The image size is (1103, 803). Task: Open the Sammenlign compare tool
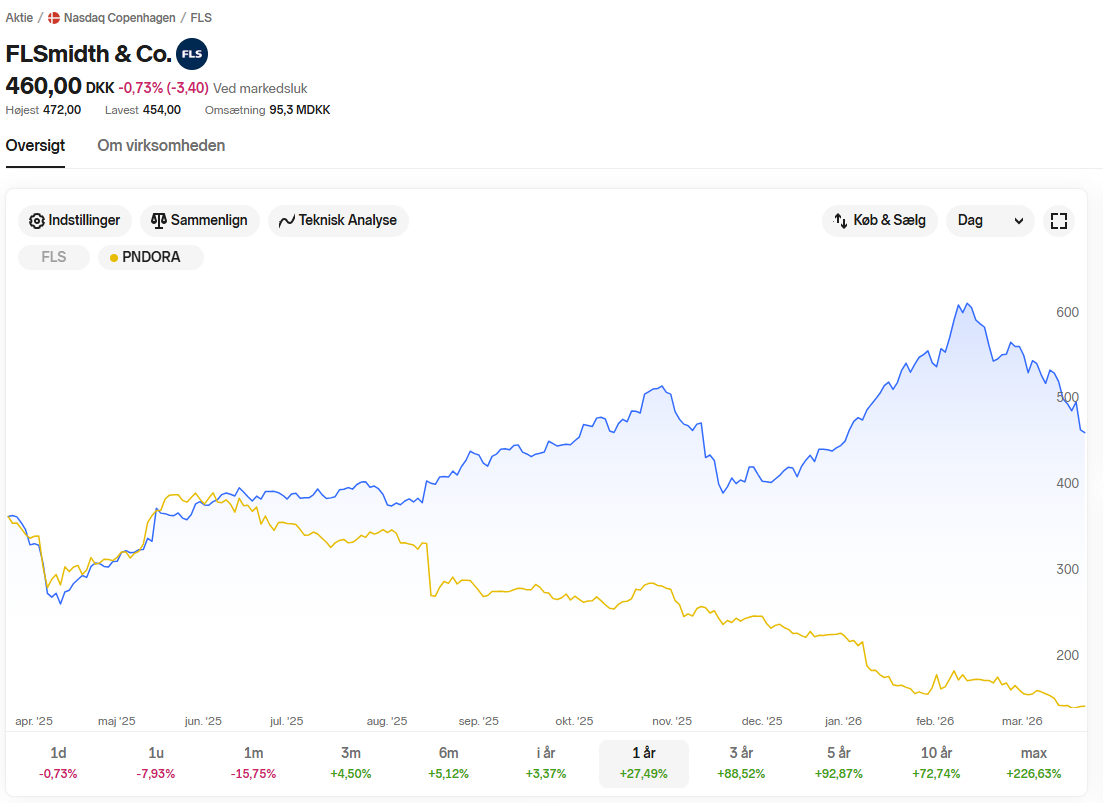(x=200, y=221)
